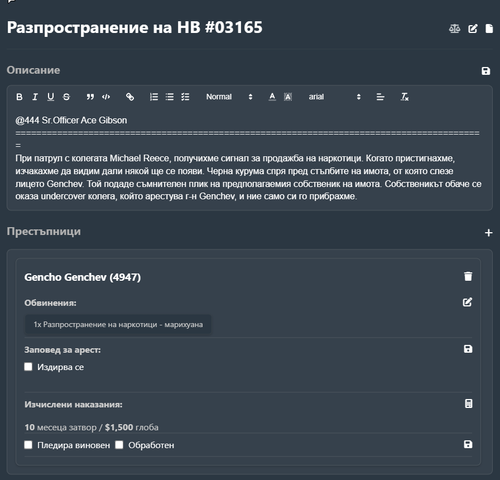The width and height of the screenshot is (500, 480).
Task: Insert a blockquote
Action: point(90,97)
